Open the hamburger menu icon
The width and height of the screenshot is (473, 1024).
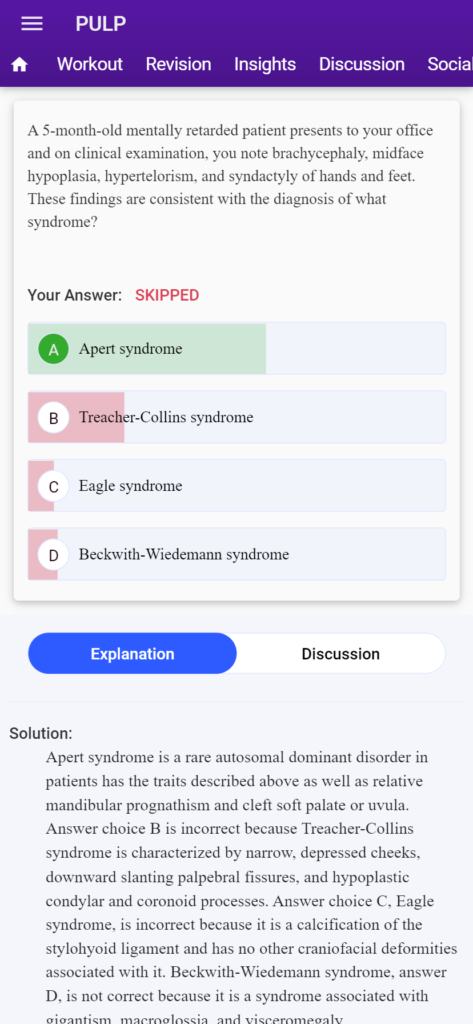(31, 24)
